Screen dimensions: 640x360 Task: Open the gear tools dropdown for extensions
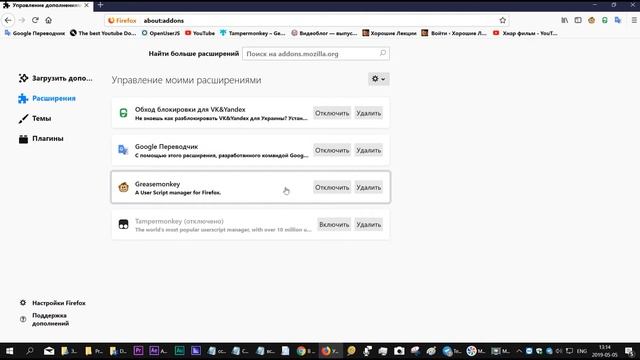[378, 79]
